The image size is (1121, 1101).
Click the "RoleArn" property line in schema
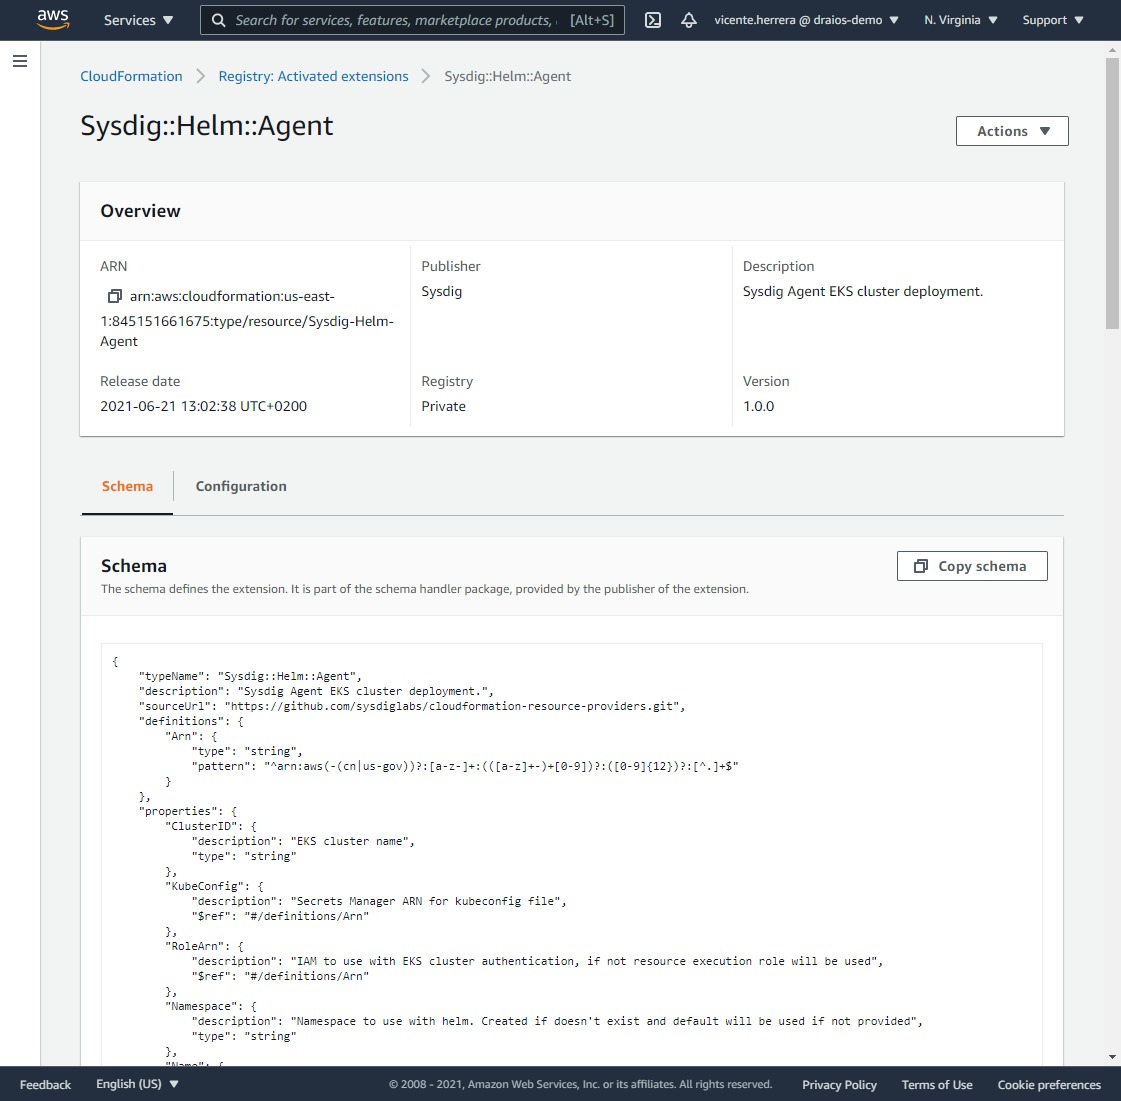click(x=204, y=947)
